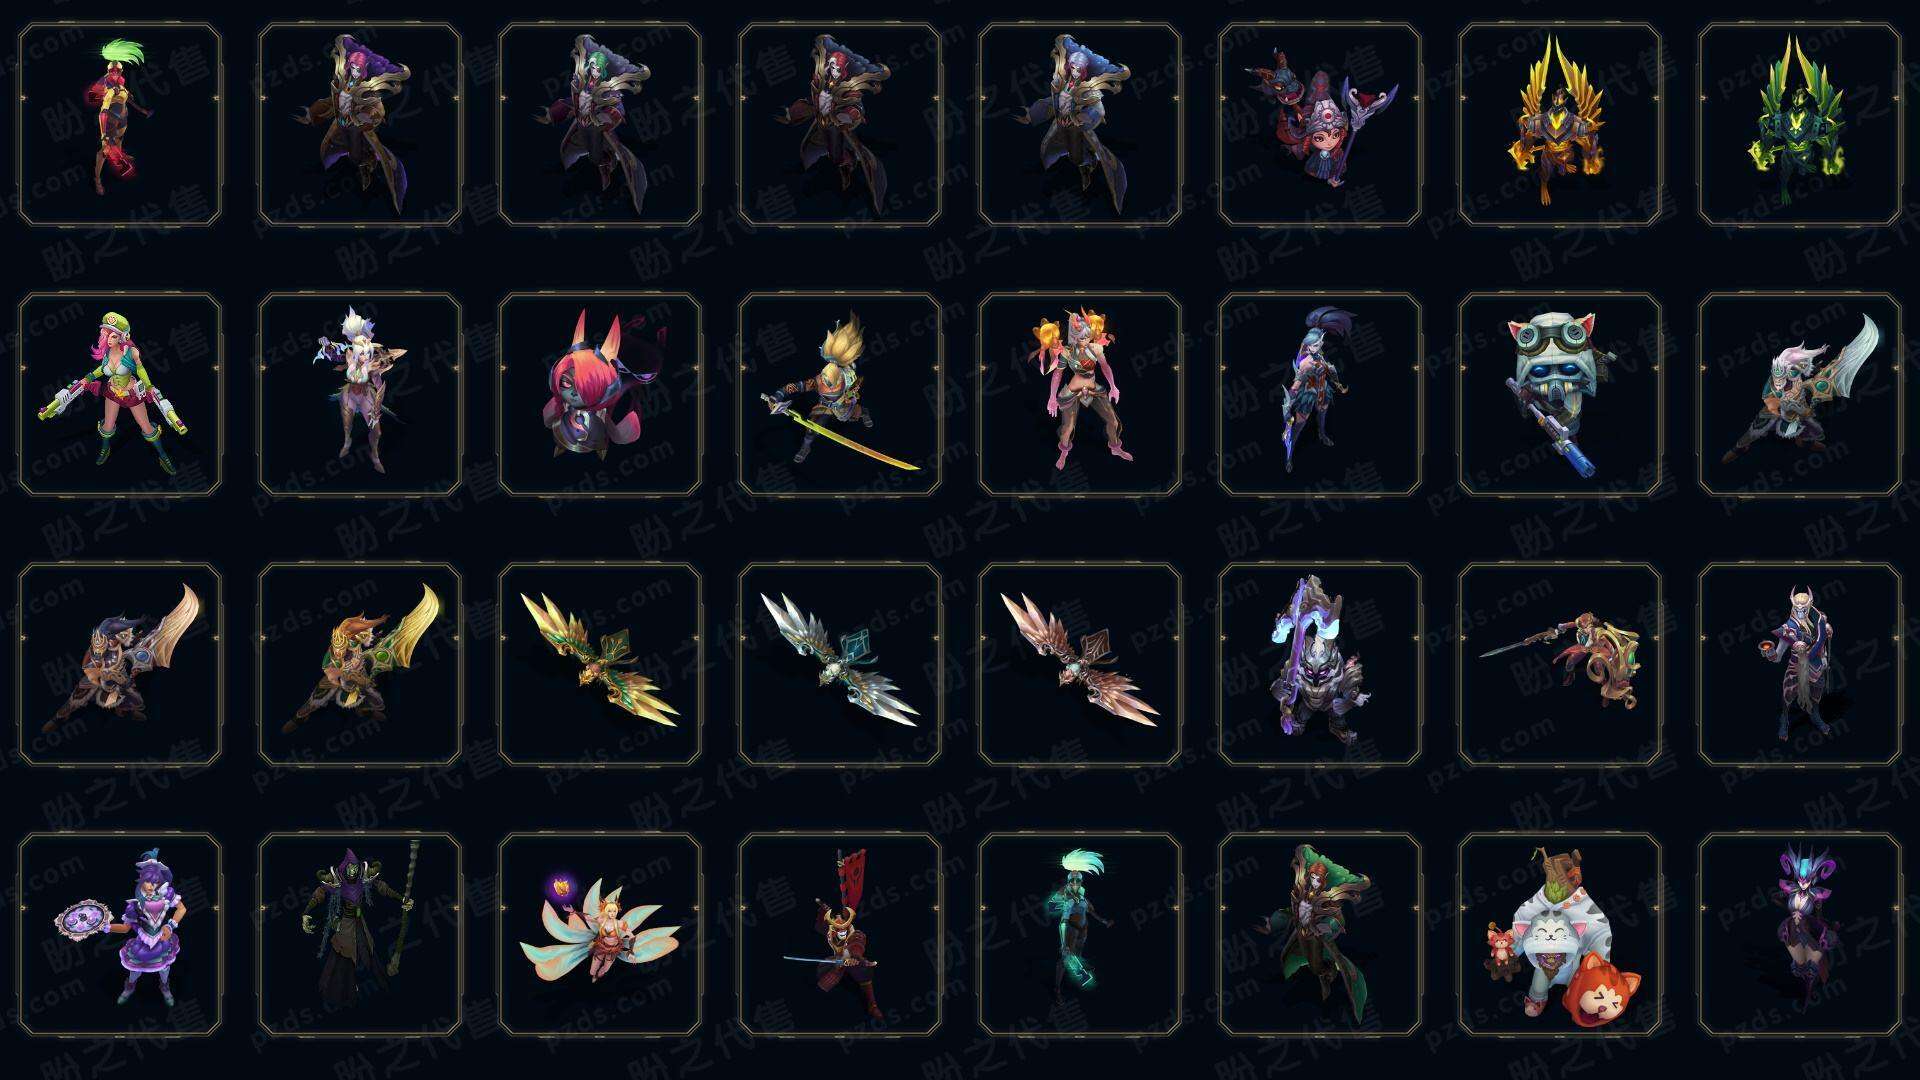1920x1080 pixels.
Task: Select the girl holding two orange flames
Action: 1080,395
